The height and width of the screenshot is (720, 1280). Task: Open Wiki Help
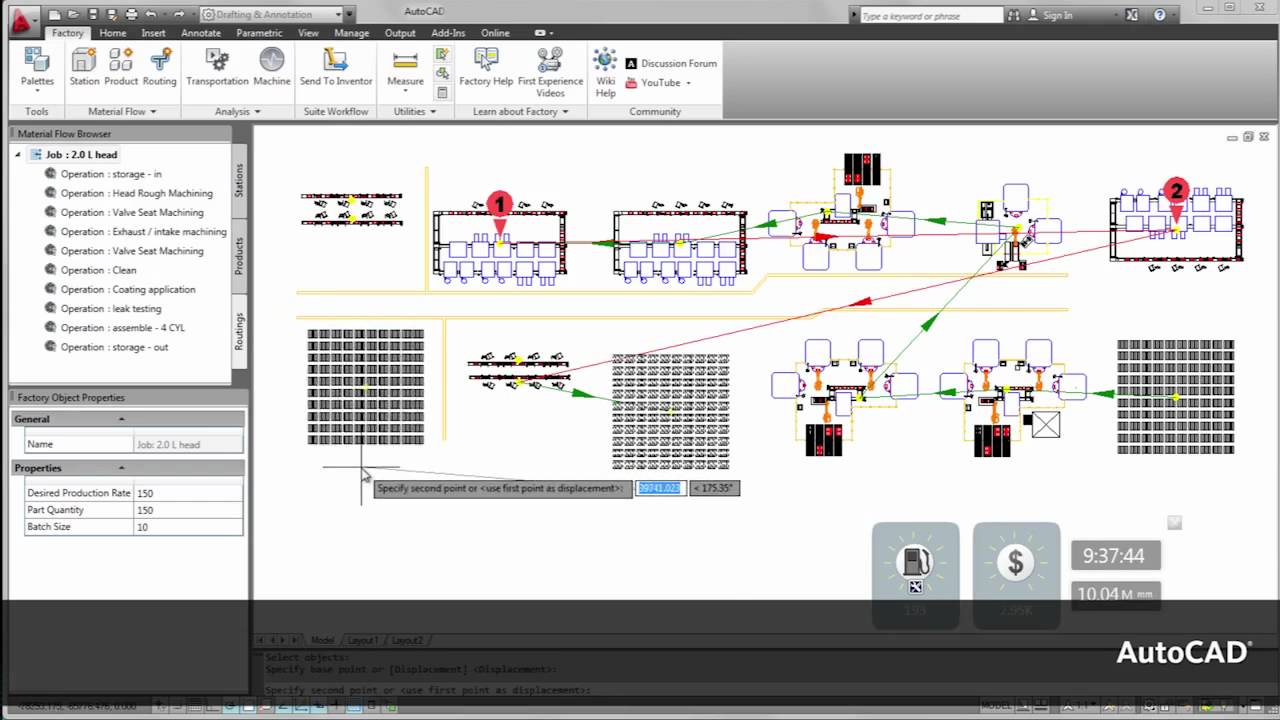pos(606,72)
